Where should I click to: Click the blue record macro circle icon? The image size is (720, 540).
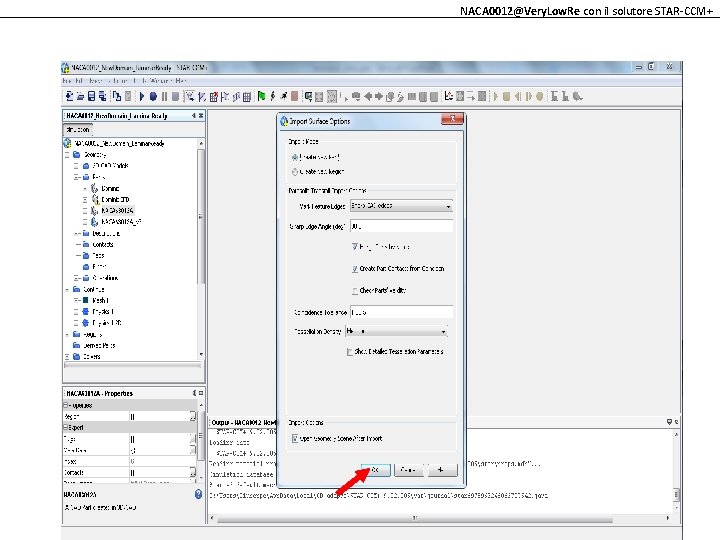153,96
